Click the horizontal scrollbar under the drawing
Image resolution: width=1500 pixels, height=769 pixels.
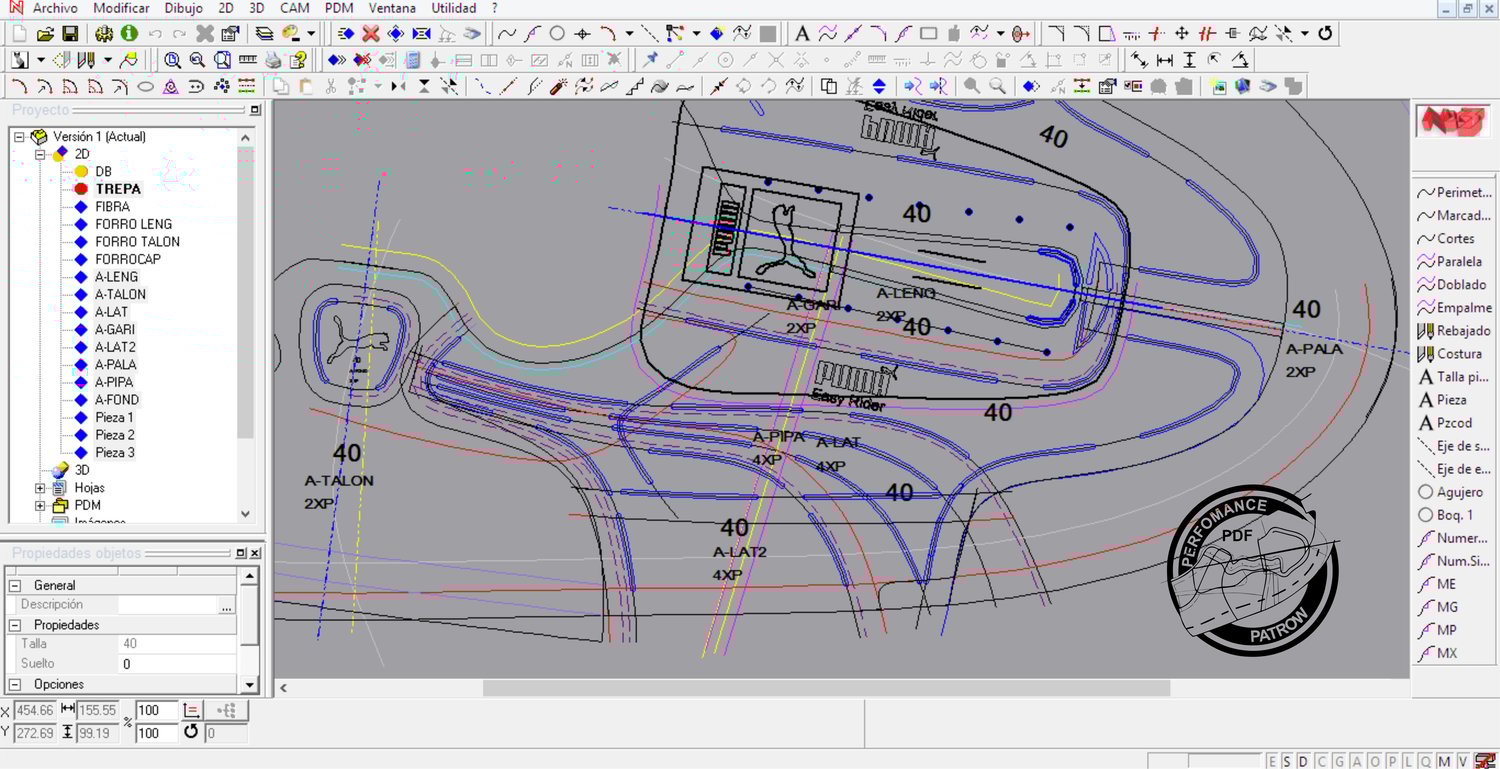826,688
